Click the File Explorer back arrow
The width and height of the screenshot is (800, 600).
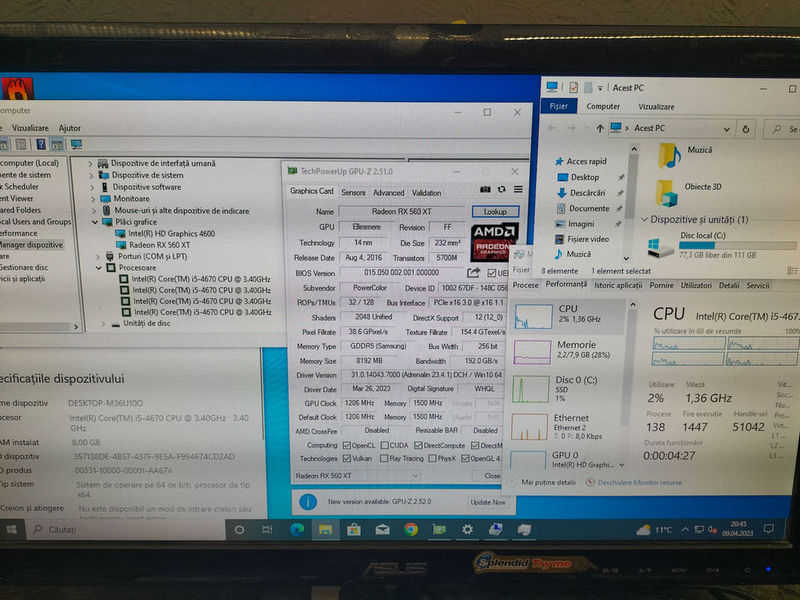[552, 128]
